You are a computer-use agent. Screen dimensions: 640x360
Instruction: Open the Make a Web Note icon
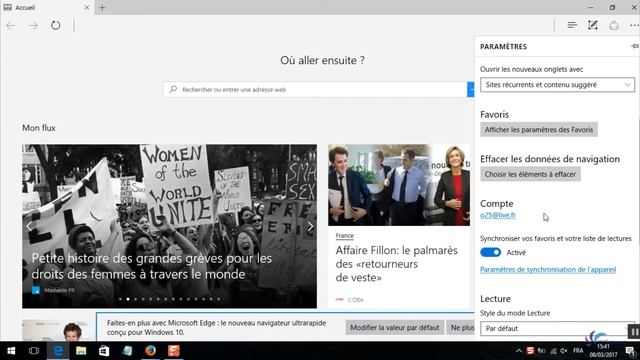tap(593, 25)
